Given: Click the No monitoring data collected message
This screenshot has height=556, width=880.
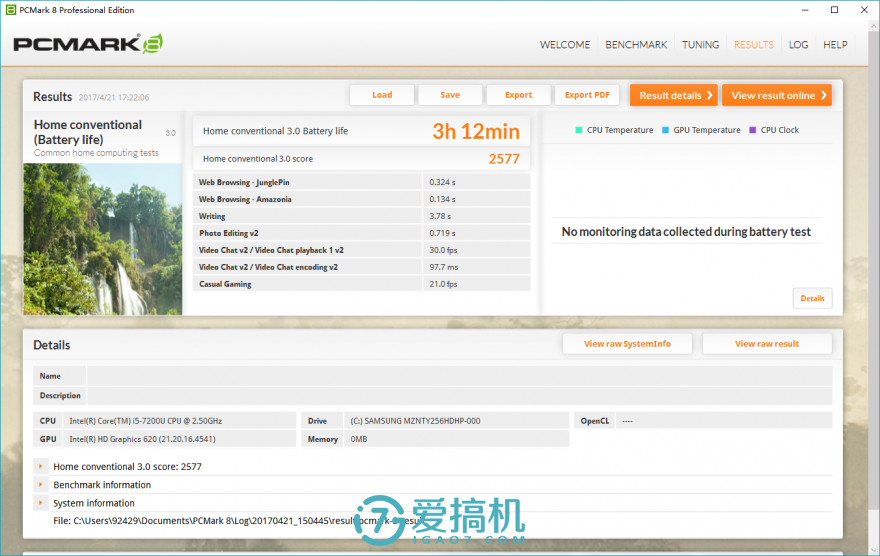Looking at the screenshot, I should (x=686, y=232).
